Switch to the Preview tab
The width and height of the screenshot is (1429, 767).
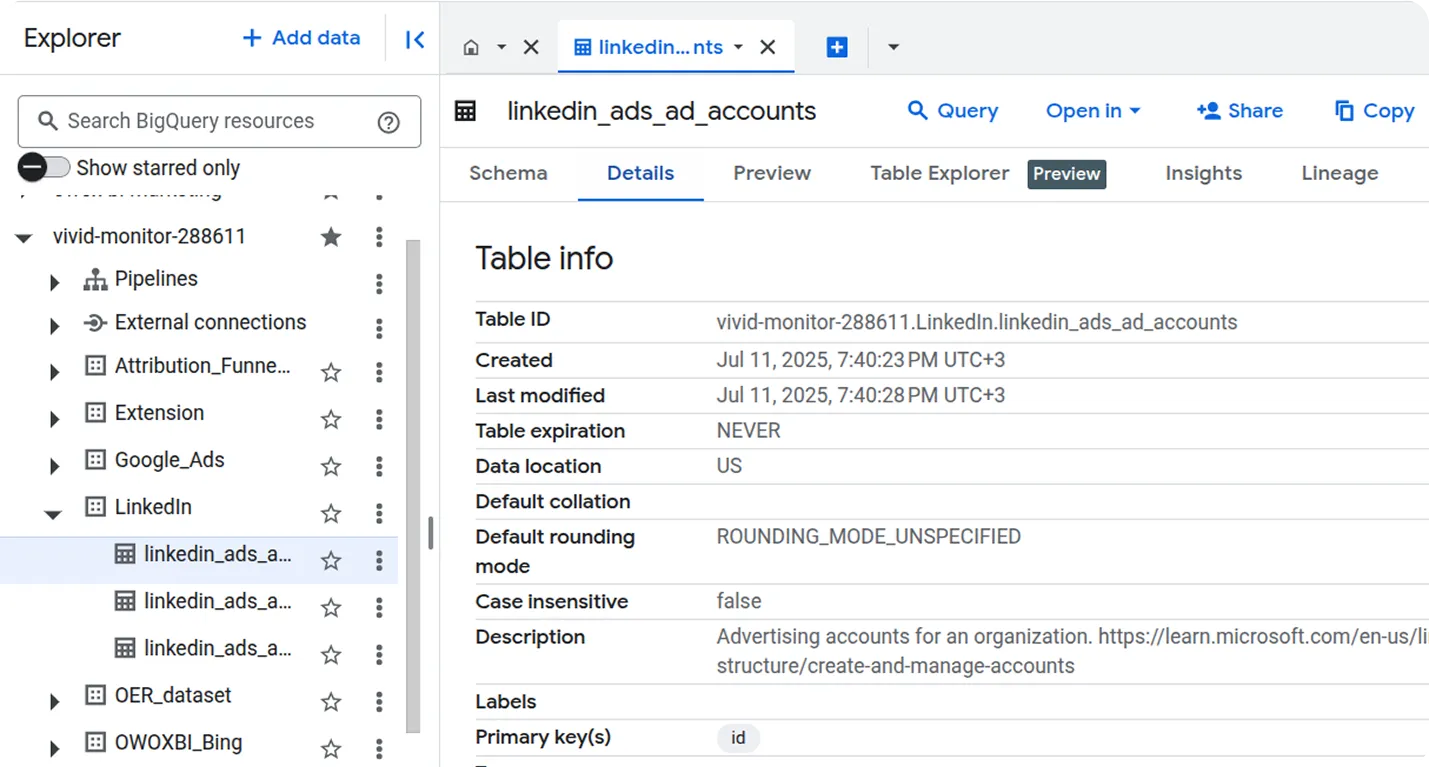click(x=772, y=173)
